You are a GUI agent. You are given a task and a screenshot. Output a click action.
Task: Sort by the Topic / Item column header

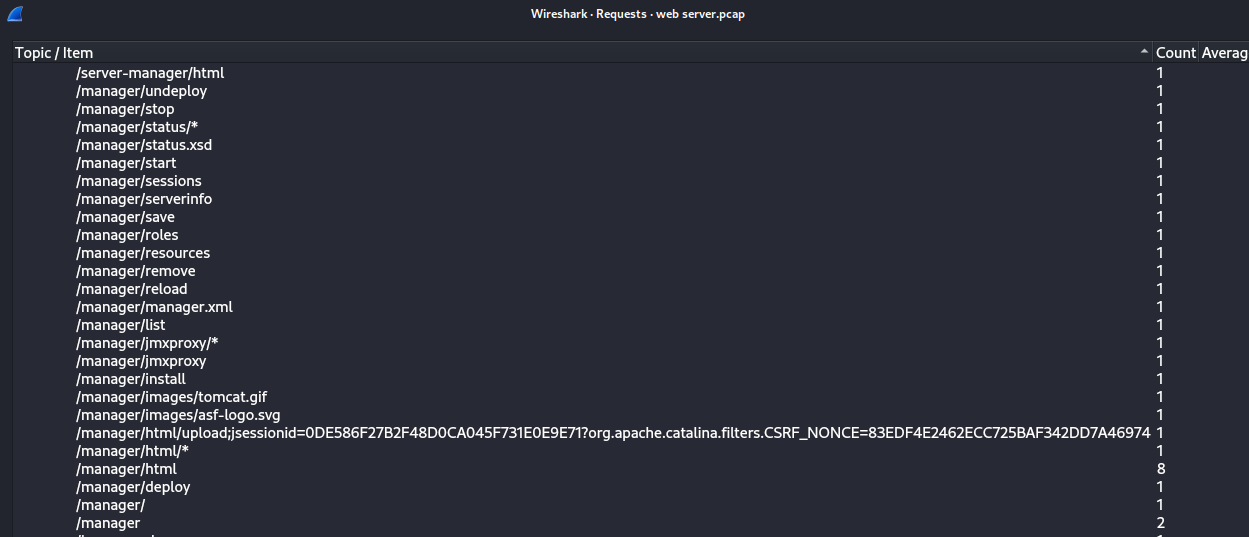point(54,52)
